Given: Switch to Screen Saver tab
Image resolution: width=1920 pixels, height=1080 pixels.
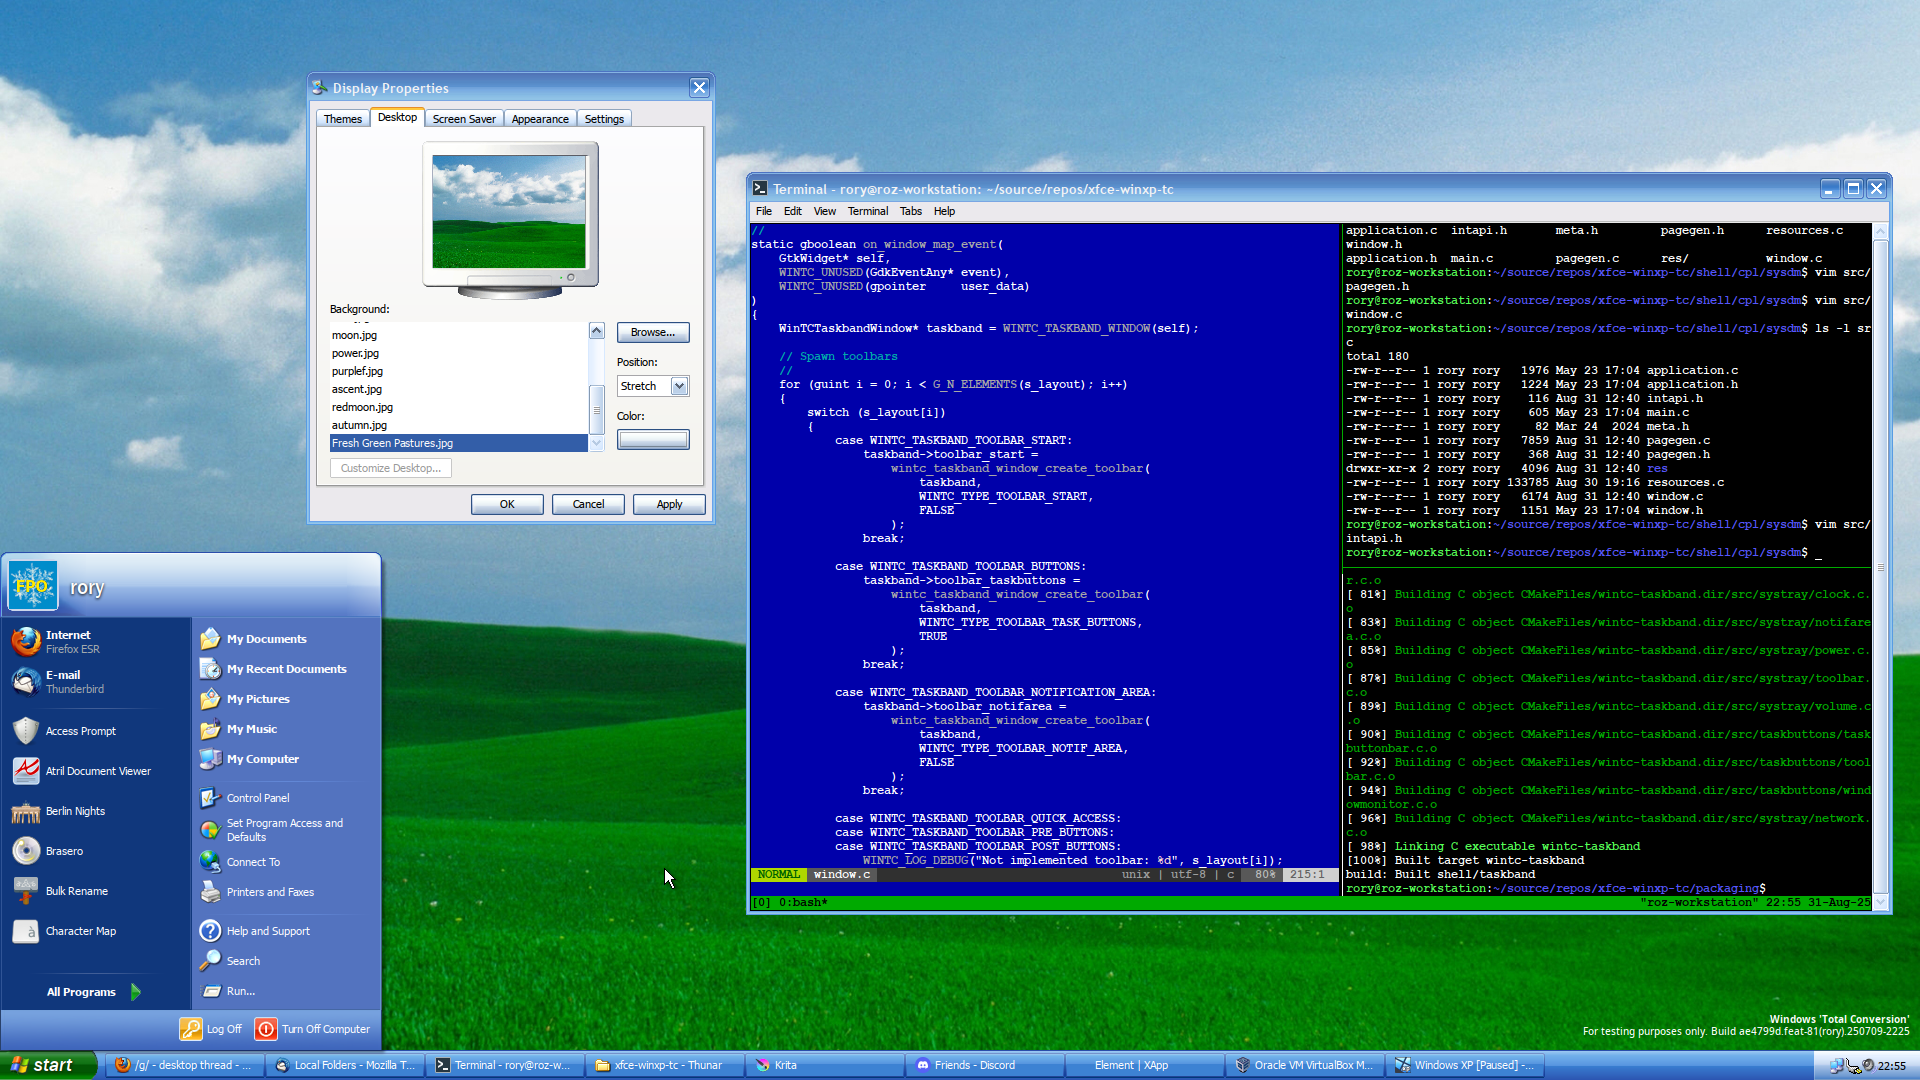Looking at the screenshot, I should click(x=464, y=119).
